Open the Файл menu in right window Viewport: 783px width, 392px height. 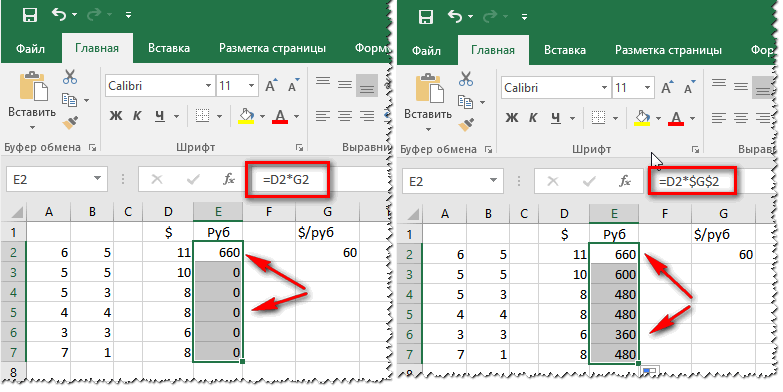pos(426,50)
